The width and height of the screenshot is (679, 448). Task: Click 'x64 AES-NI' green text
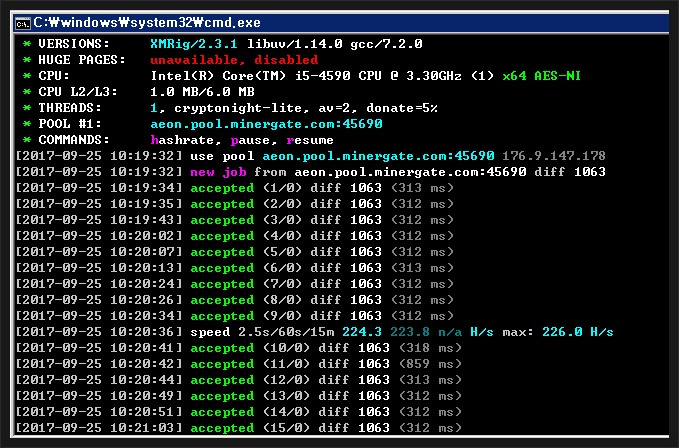tap(541, 76)
